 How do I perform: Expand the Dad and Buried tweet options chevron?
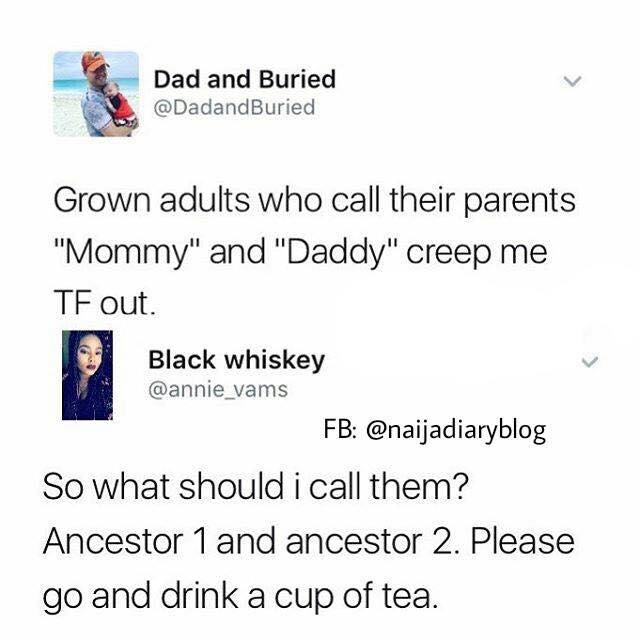coord(572,81)
